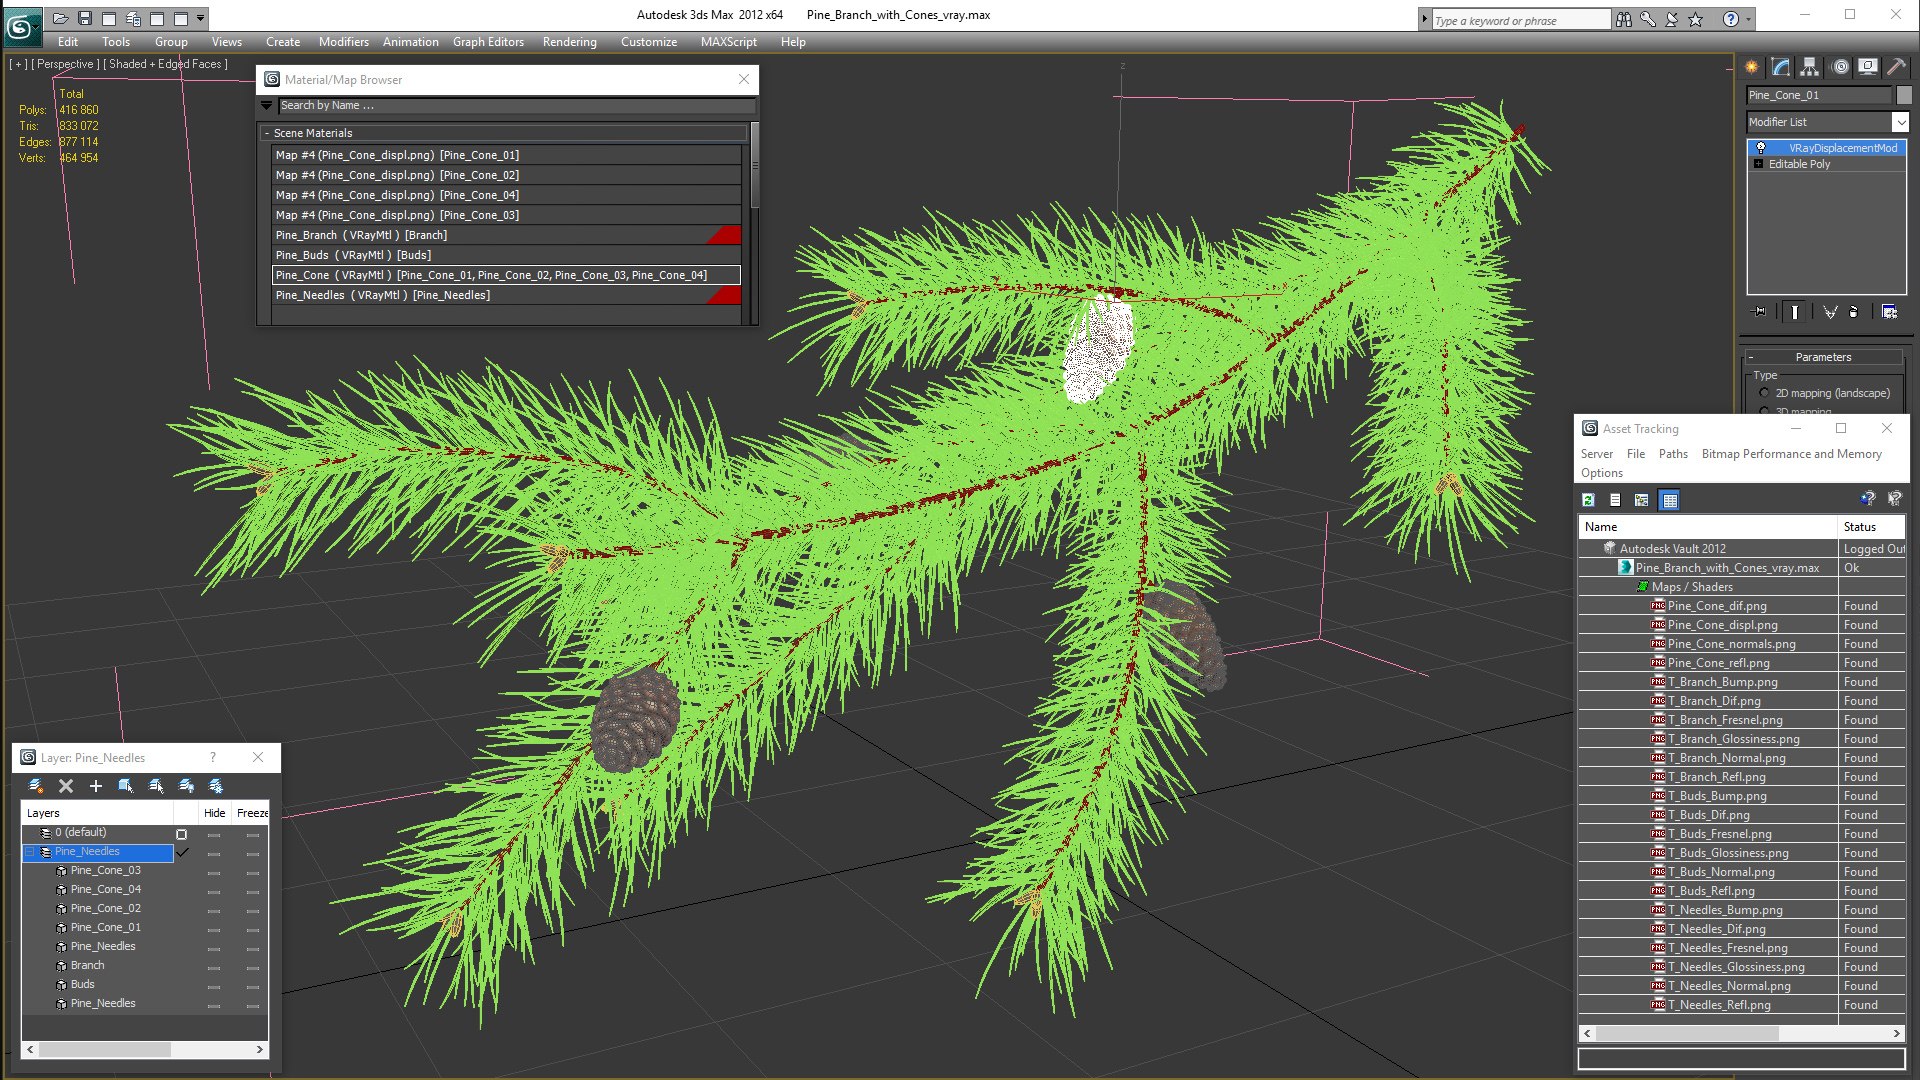Viewport: 1920px width, 1080px height.
Task: Open the Rendering menu
Action: [569, 42]
